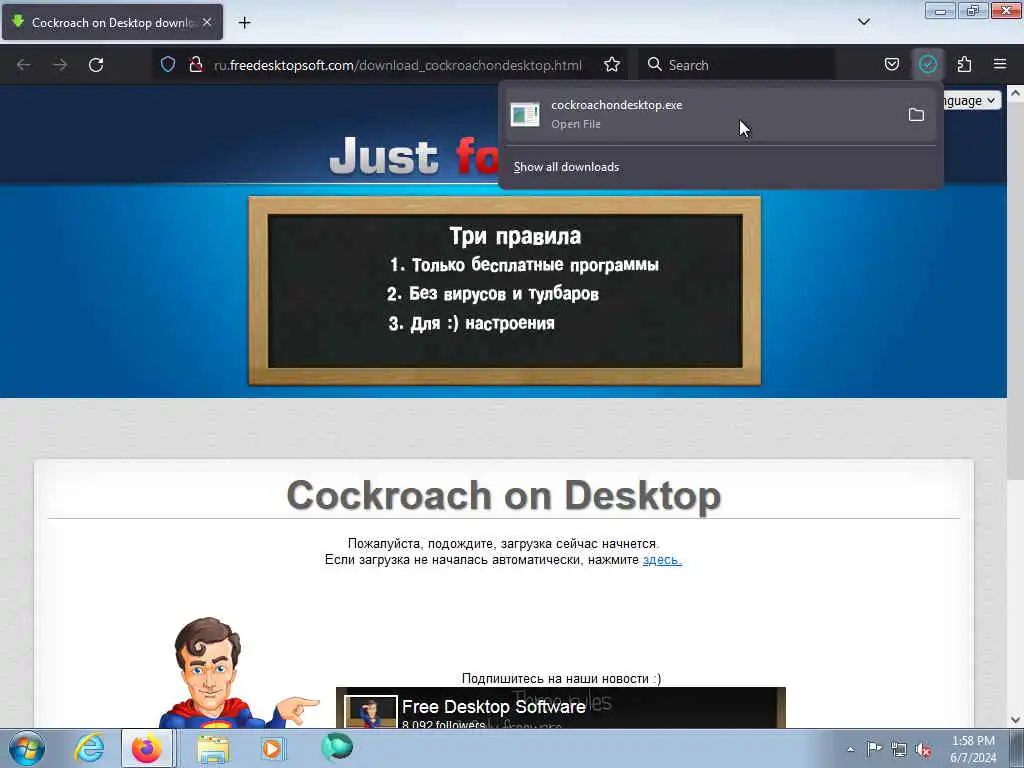Image resolution: width=1024 pixels, height=768 pixels.
Task: Click the taskbar clock showing 1:58 PM
Action: 973,749
